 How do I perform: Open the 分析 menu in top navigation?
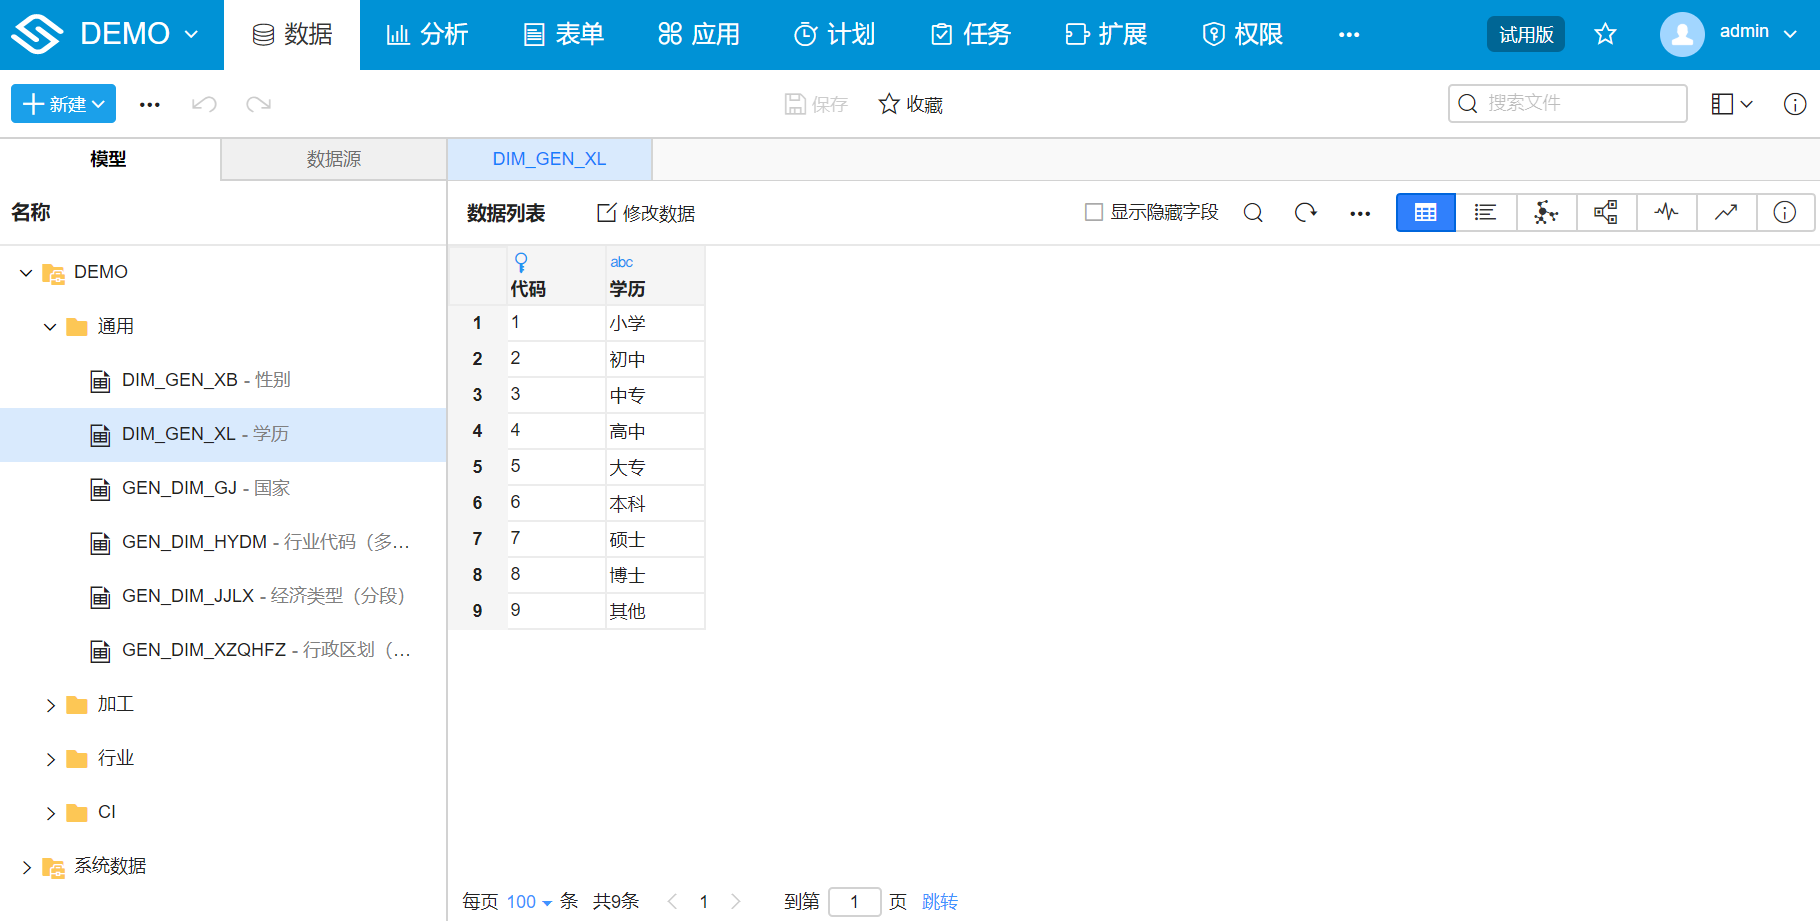pyautogui.click(x=428, y=33)
